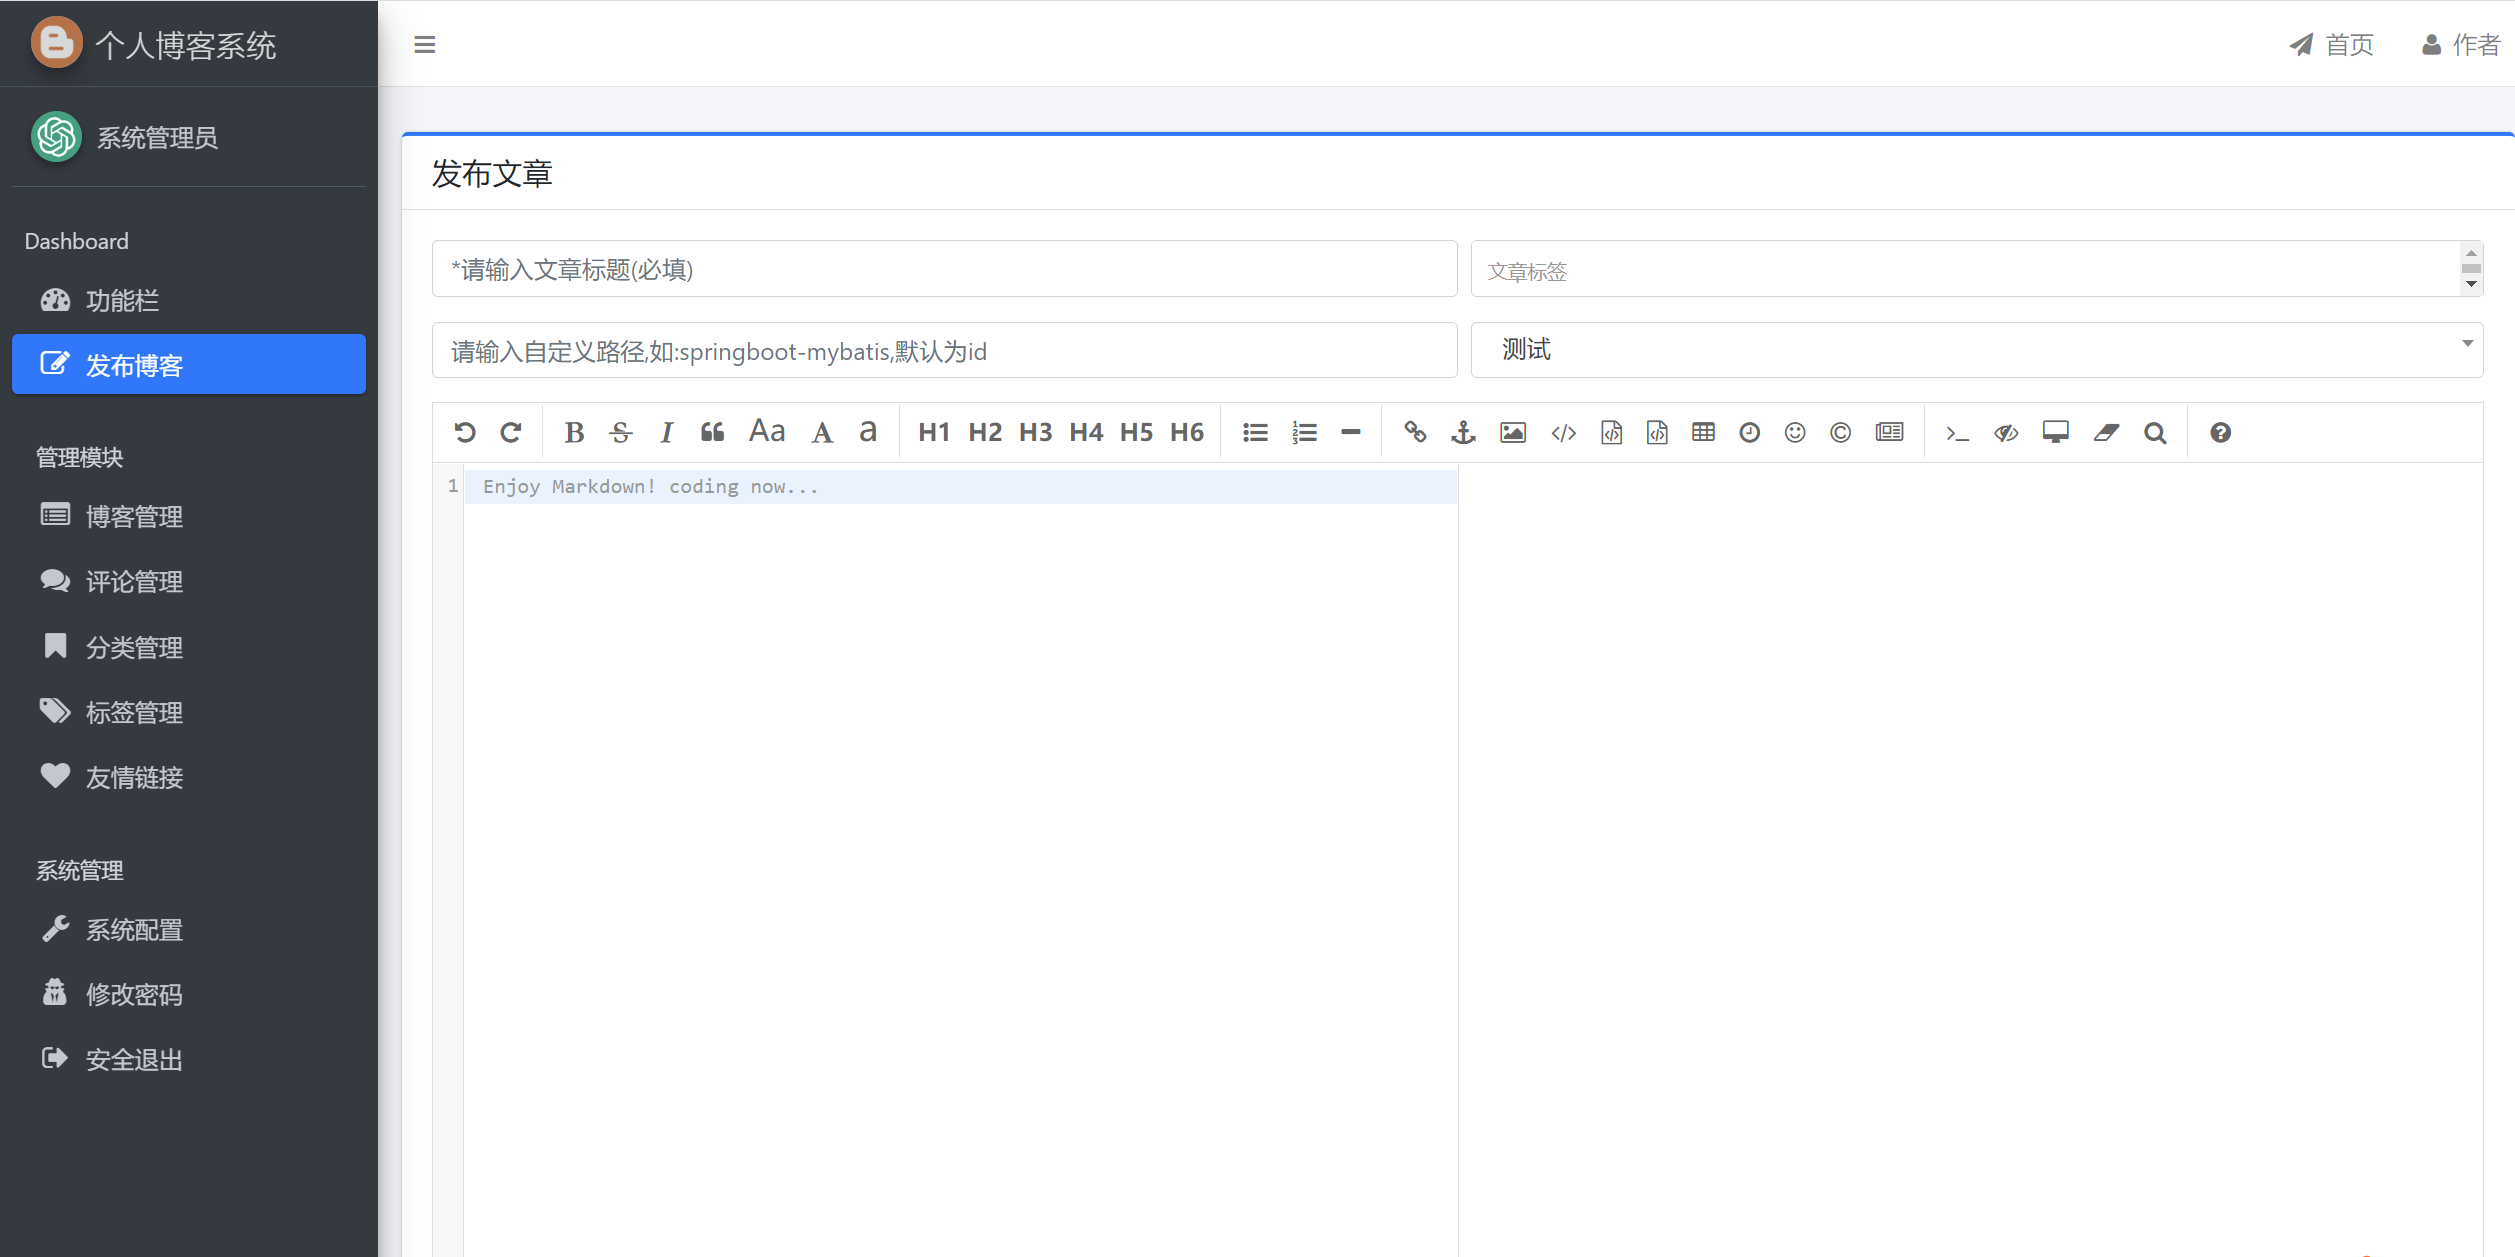Redo the editor change

[x=511, y=432]
